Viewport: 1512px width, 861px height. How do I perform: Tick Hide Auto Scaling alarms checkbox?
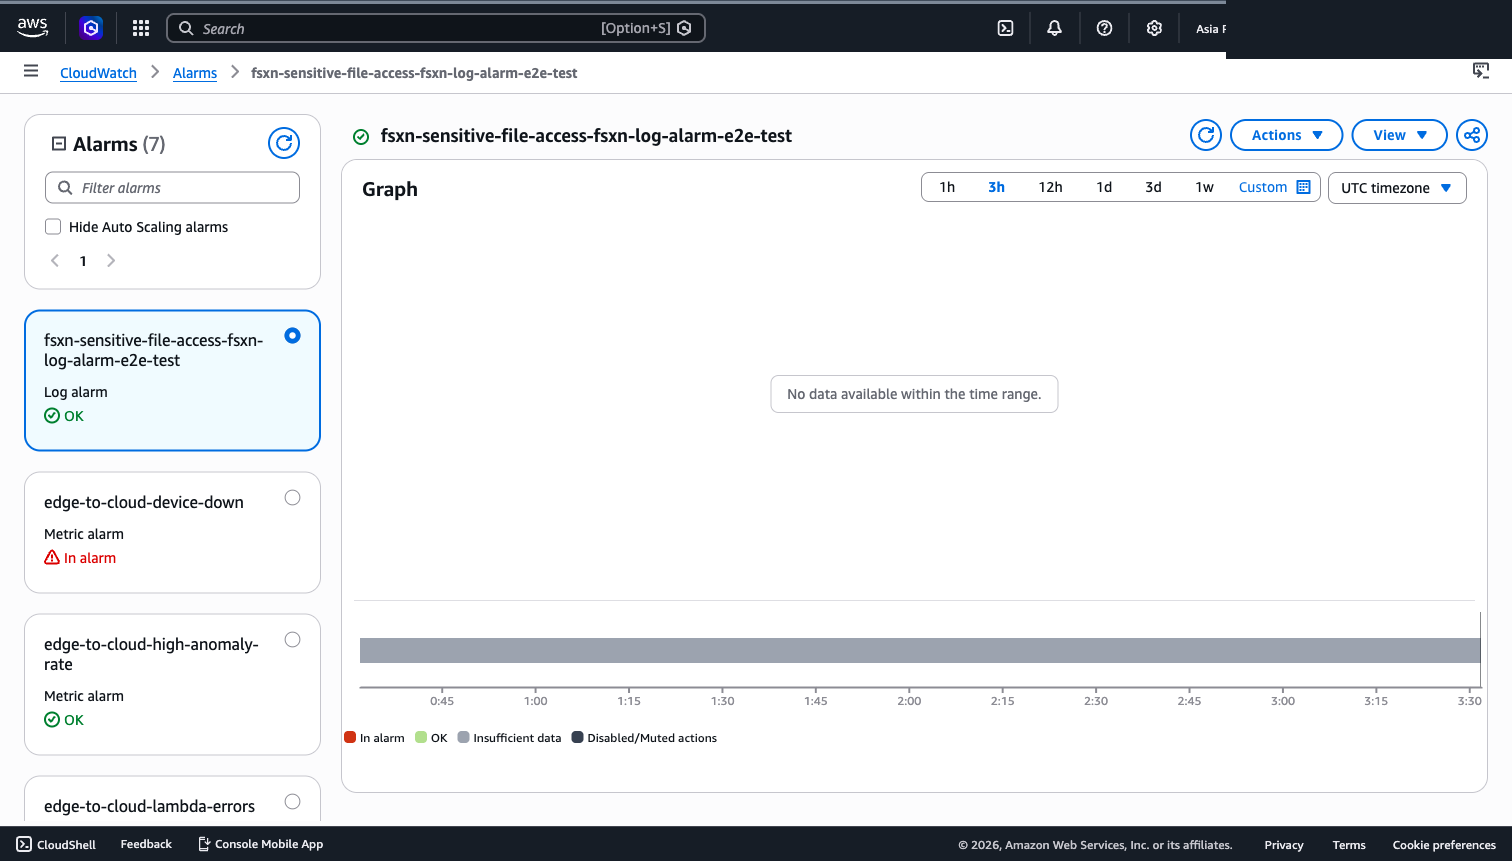pyautogui.click(x=53, y=227)
